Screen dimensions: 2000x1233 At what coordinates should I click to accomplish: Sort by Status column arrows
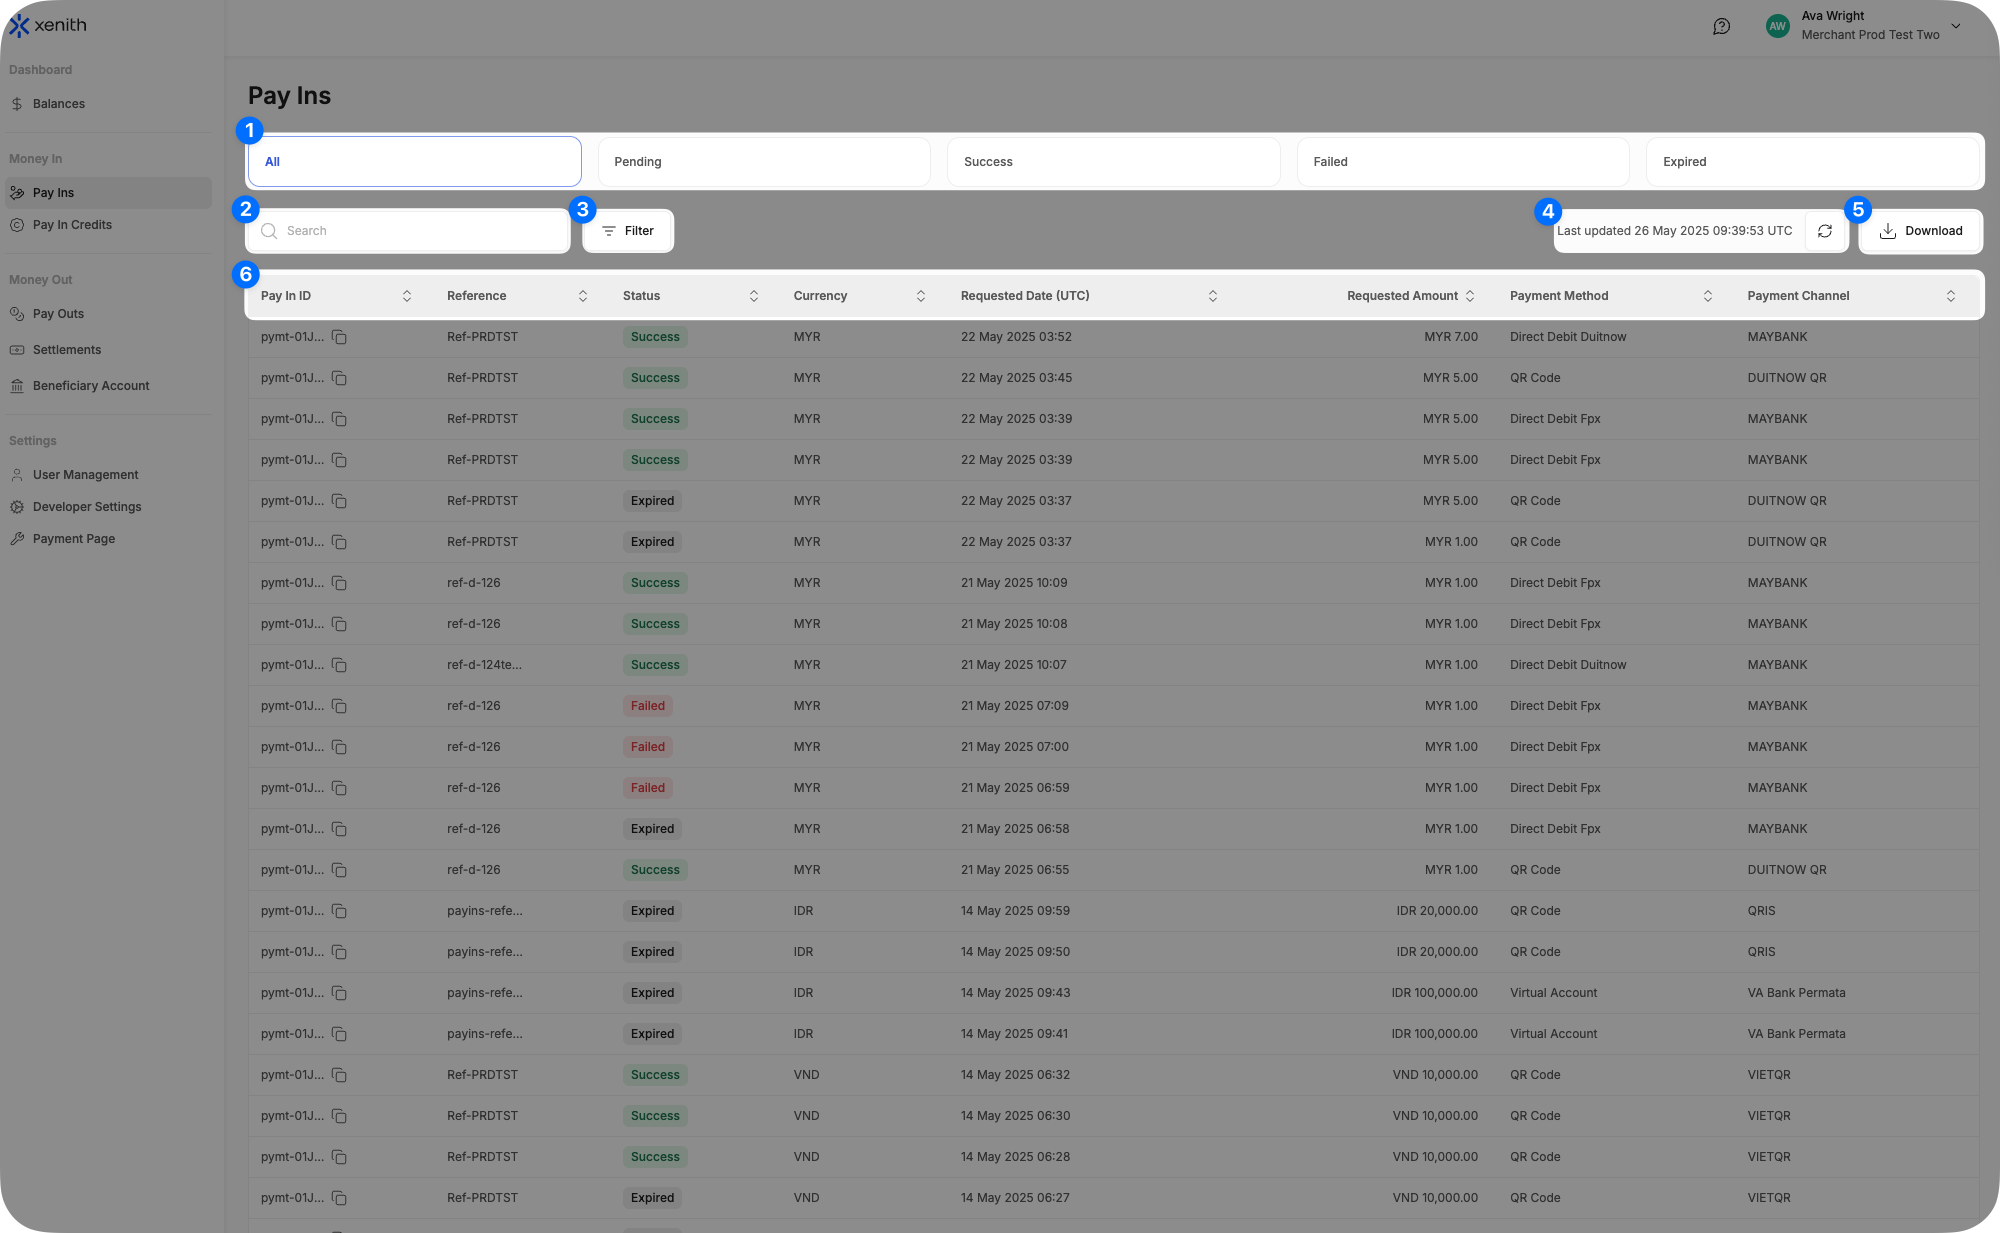coord(754,296)
